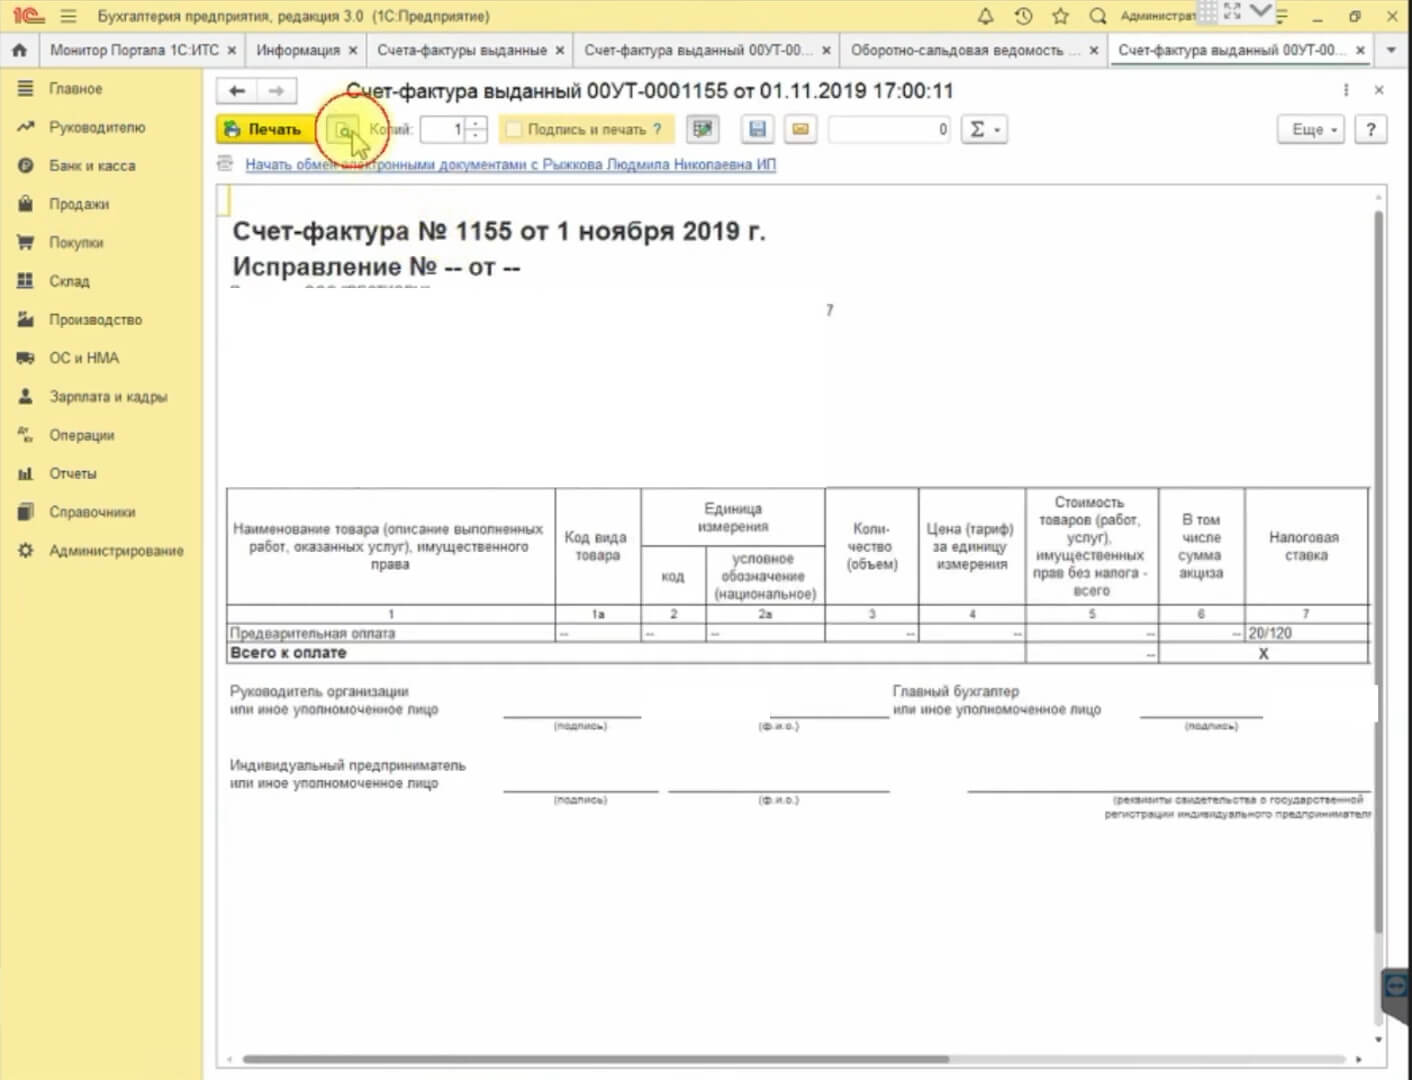Image resolution: width=1412 pixels, height=1080 pixels.
Task: Click the Справочники books icon
Action: 26,512
